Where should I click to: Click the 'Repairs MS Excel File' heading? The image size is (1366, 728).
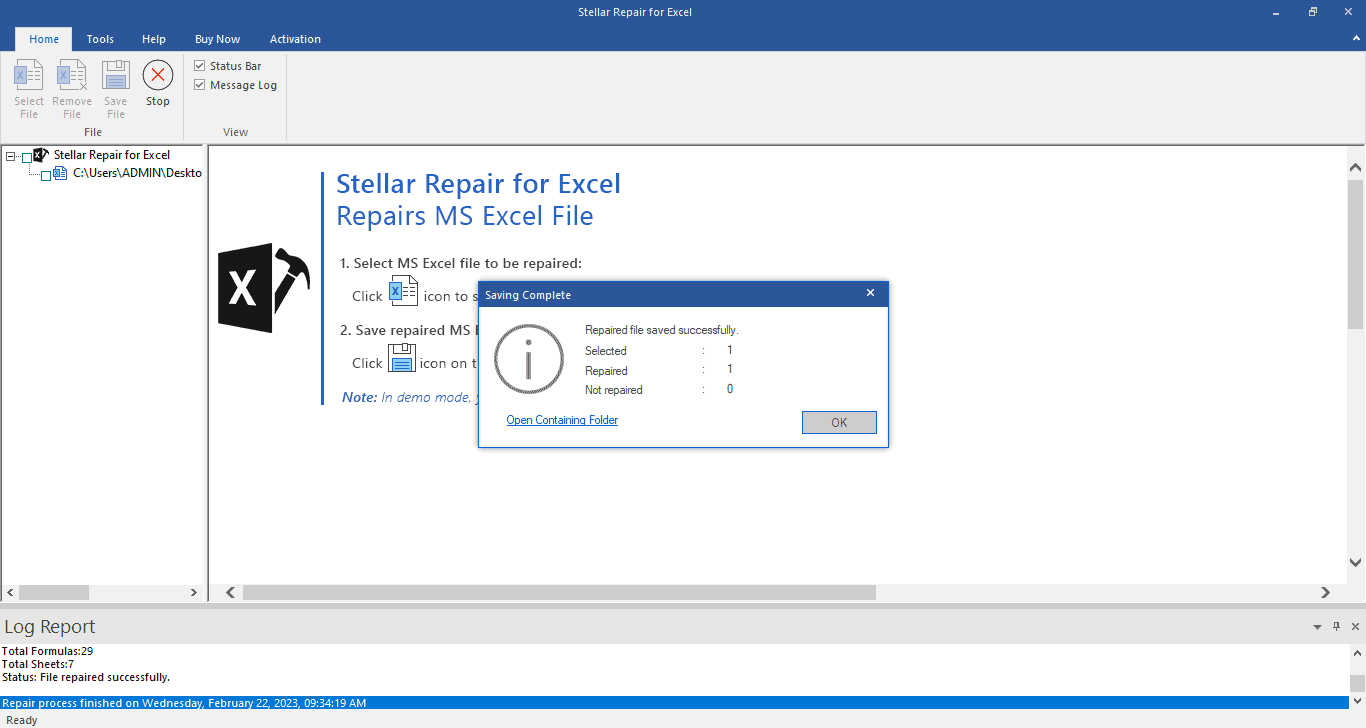click(x=465, y=216)
